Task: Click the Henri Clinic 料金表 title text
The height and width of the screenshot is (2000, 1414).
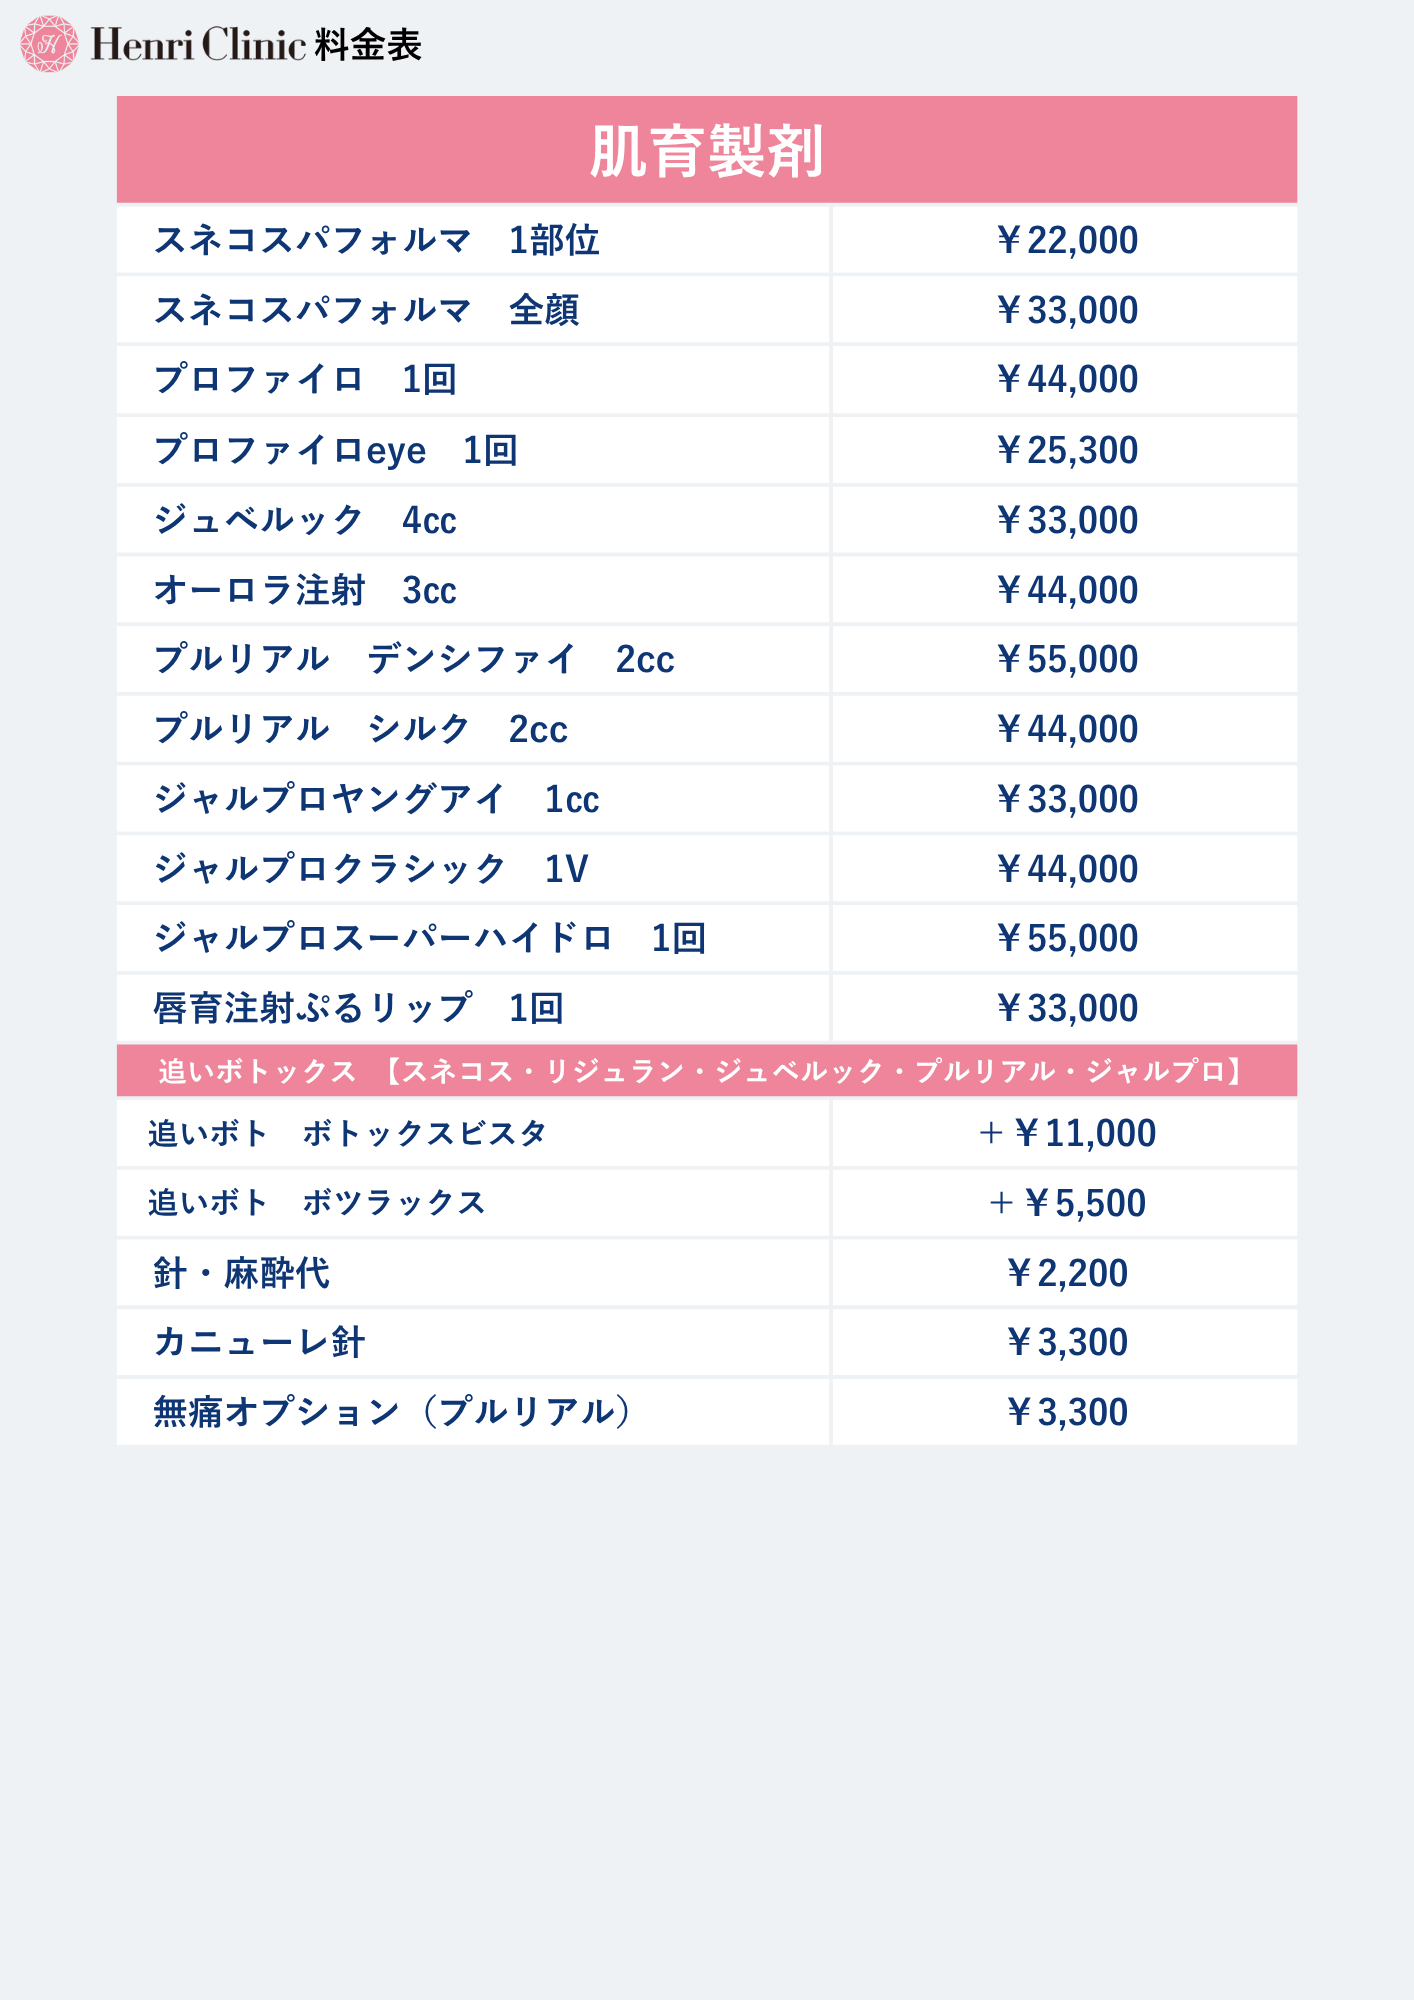Action: point(256,45)
